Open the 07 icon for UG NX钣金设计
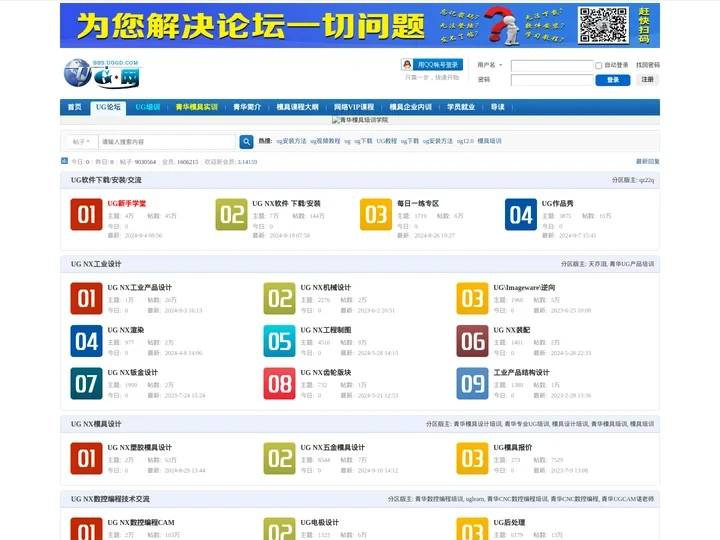The image size is (720, 540). tap(86, 383)
